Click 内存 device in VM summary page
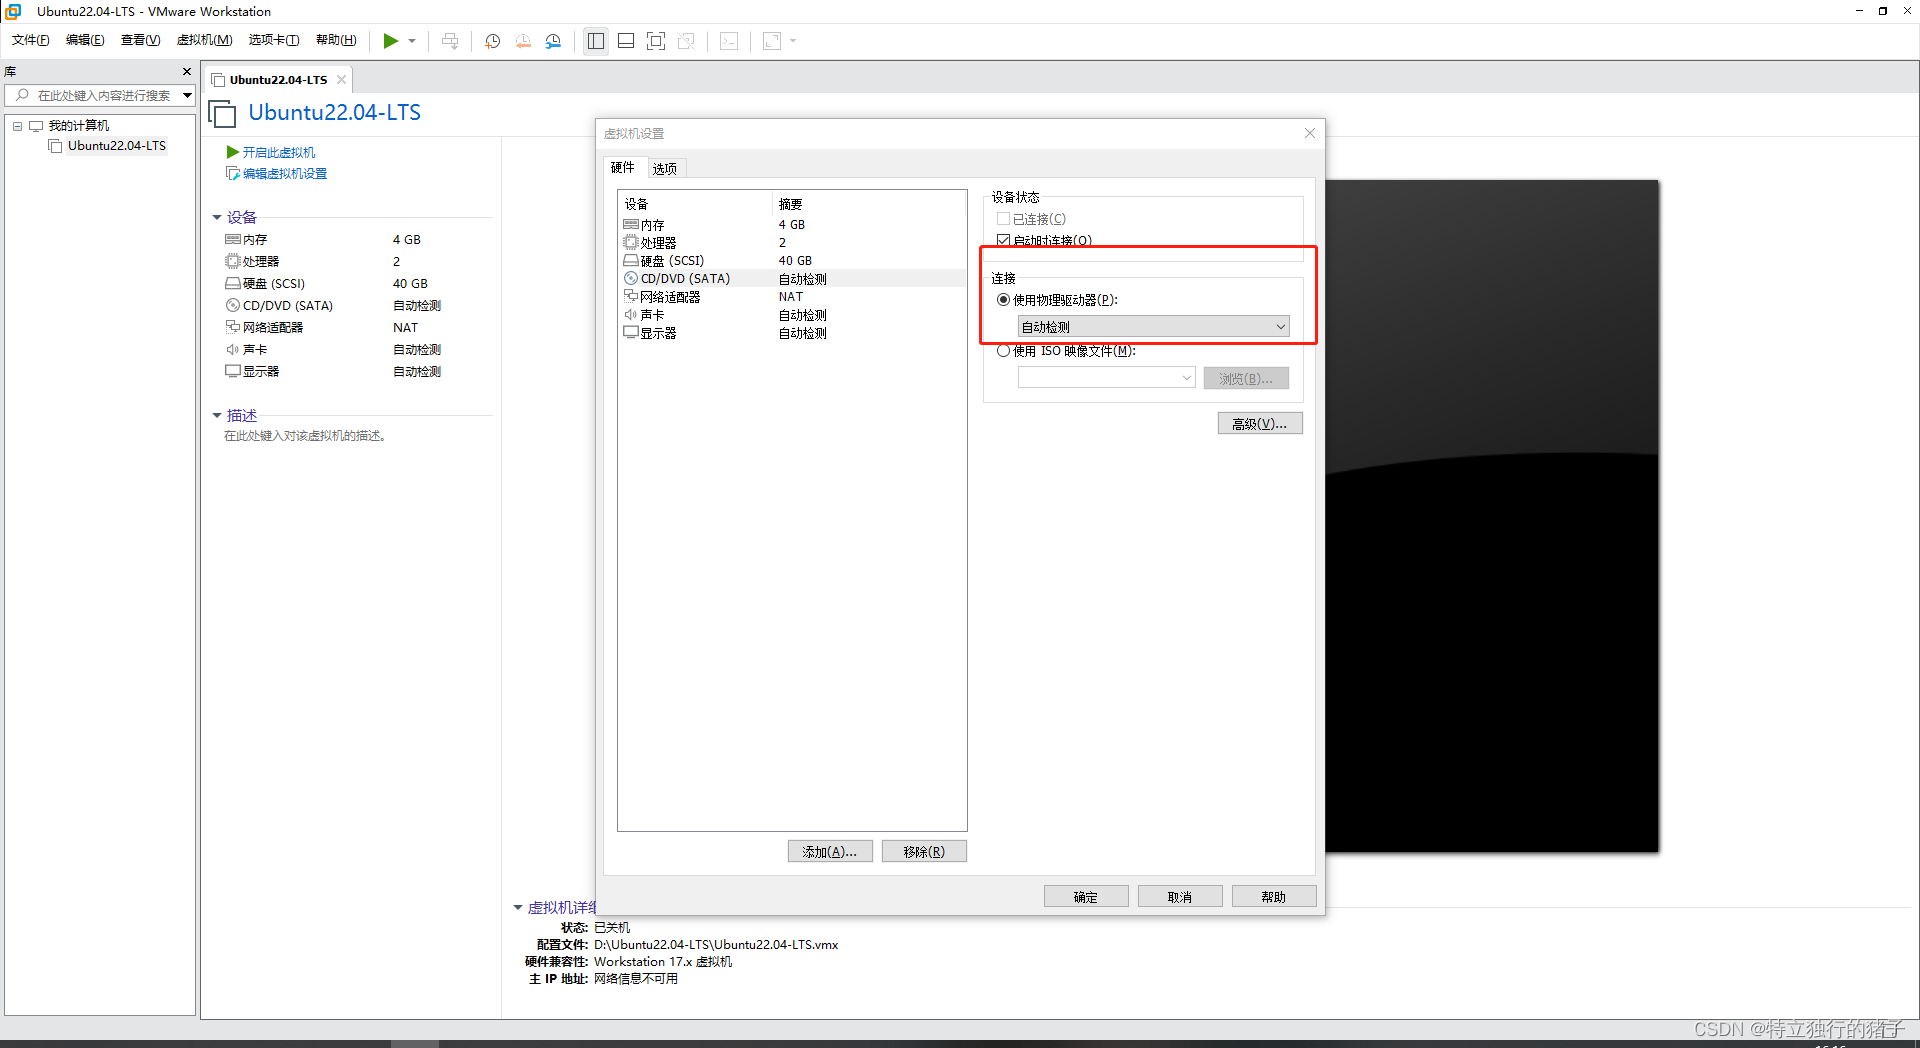The width and height of the screenshot is (1920, 1048). [255, 240]
